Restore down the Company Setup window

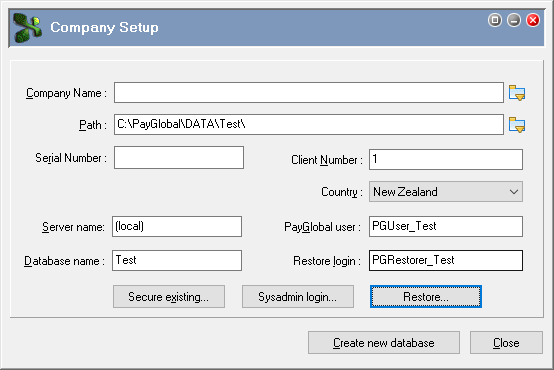click(495, 20)
